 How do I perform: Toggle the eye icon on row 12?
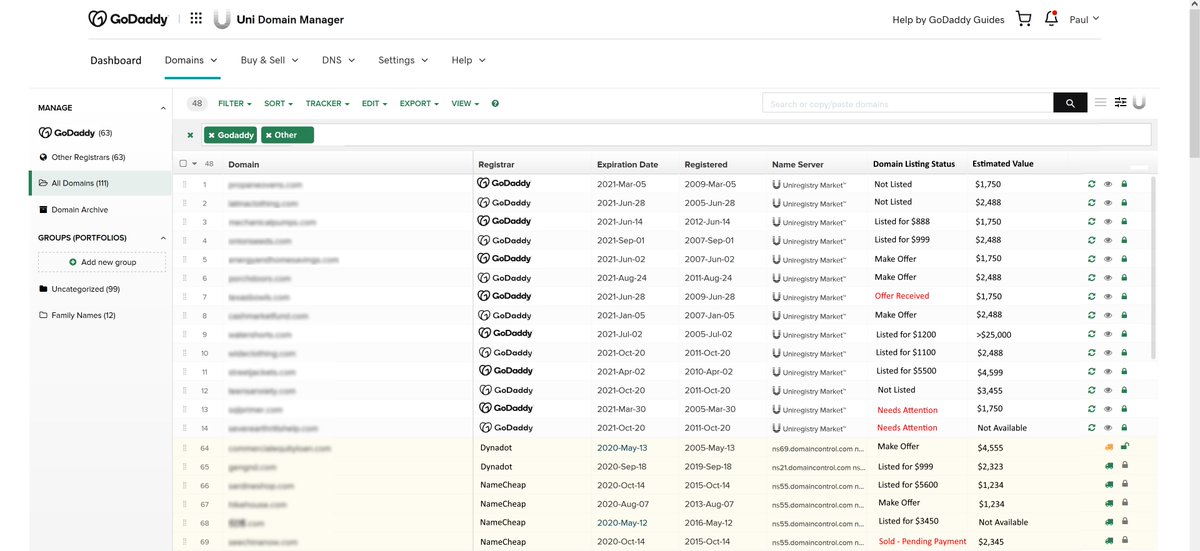click(x=1108, y=390)
